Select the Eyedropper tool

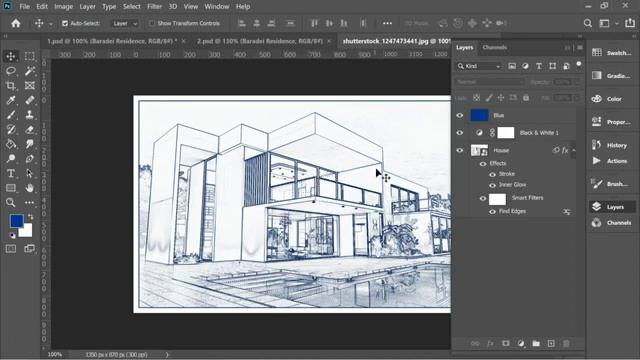(11, 100)
